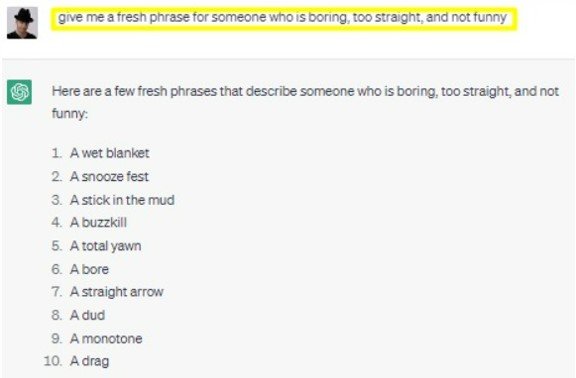
Task: Click list number 10 marker
Action: tap(53, 361)
